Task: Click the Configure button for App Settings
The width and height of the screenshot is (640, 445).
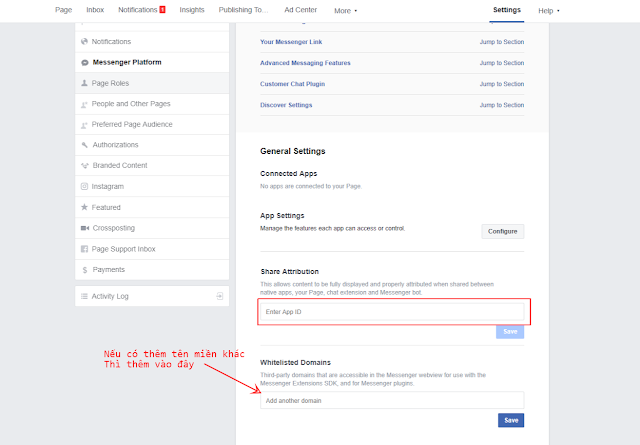Action: coord(502,231)
